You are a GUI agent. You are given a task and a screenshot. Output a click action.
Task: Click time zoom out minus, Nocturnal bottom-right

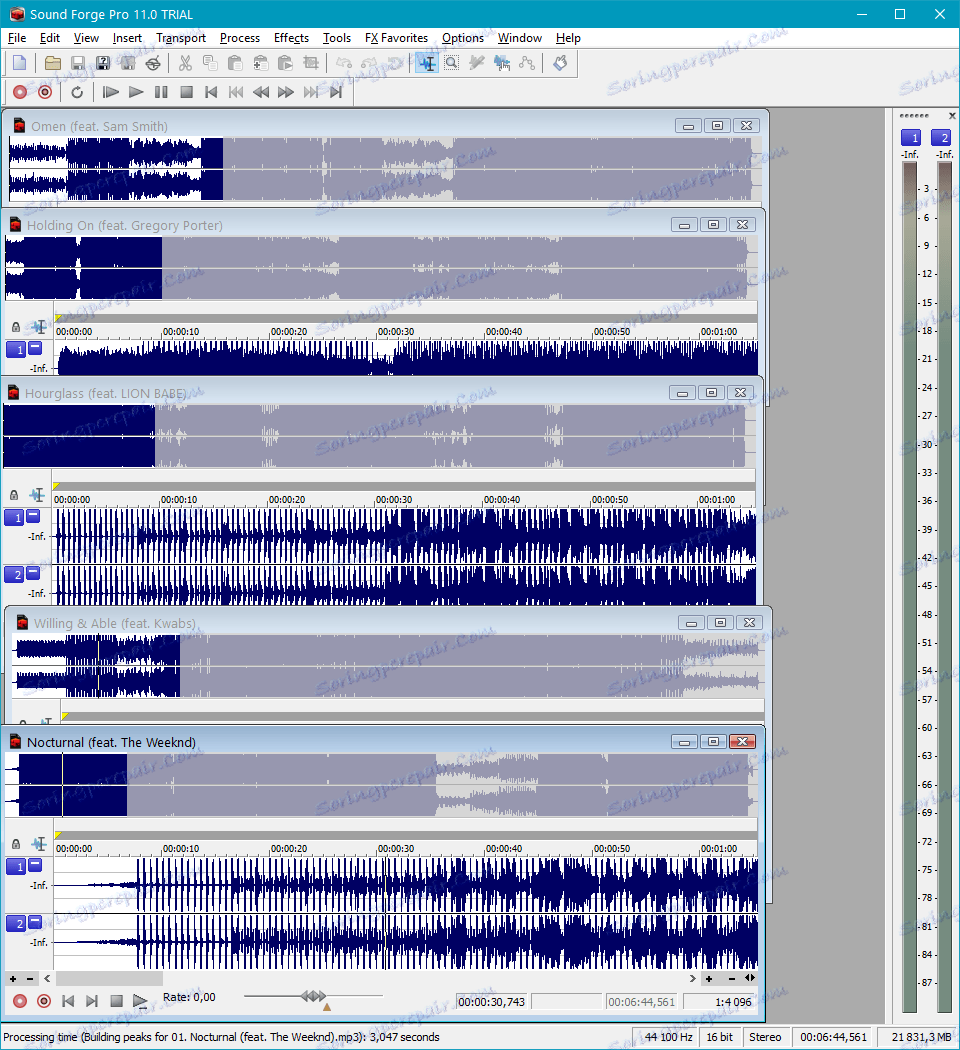click(732, 978)
